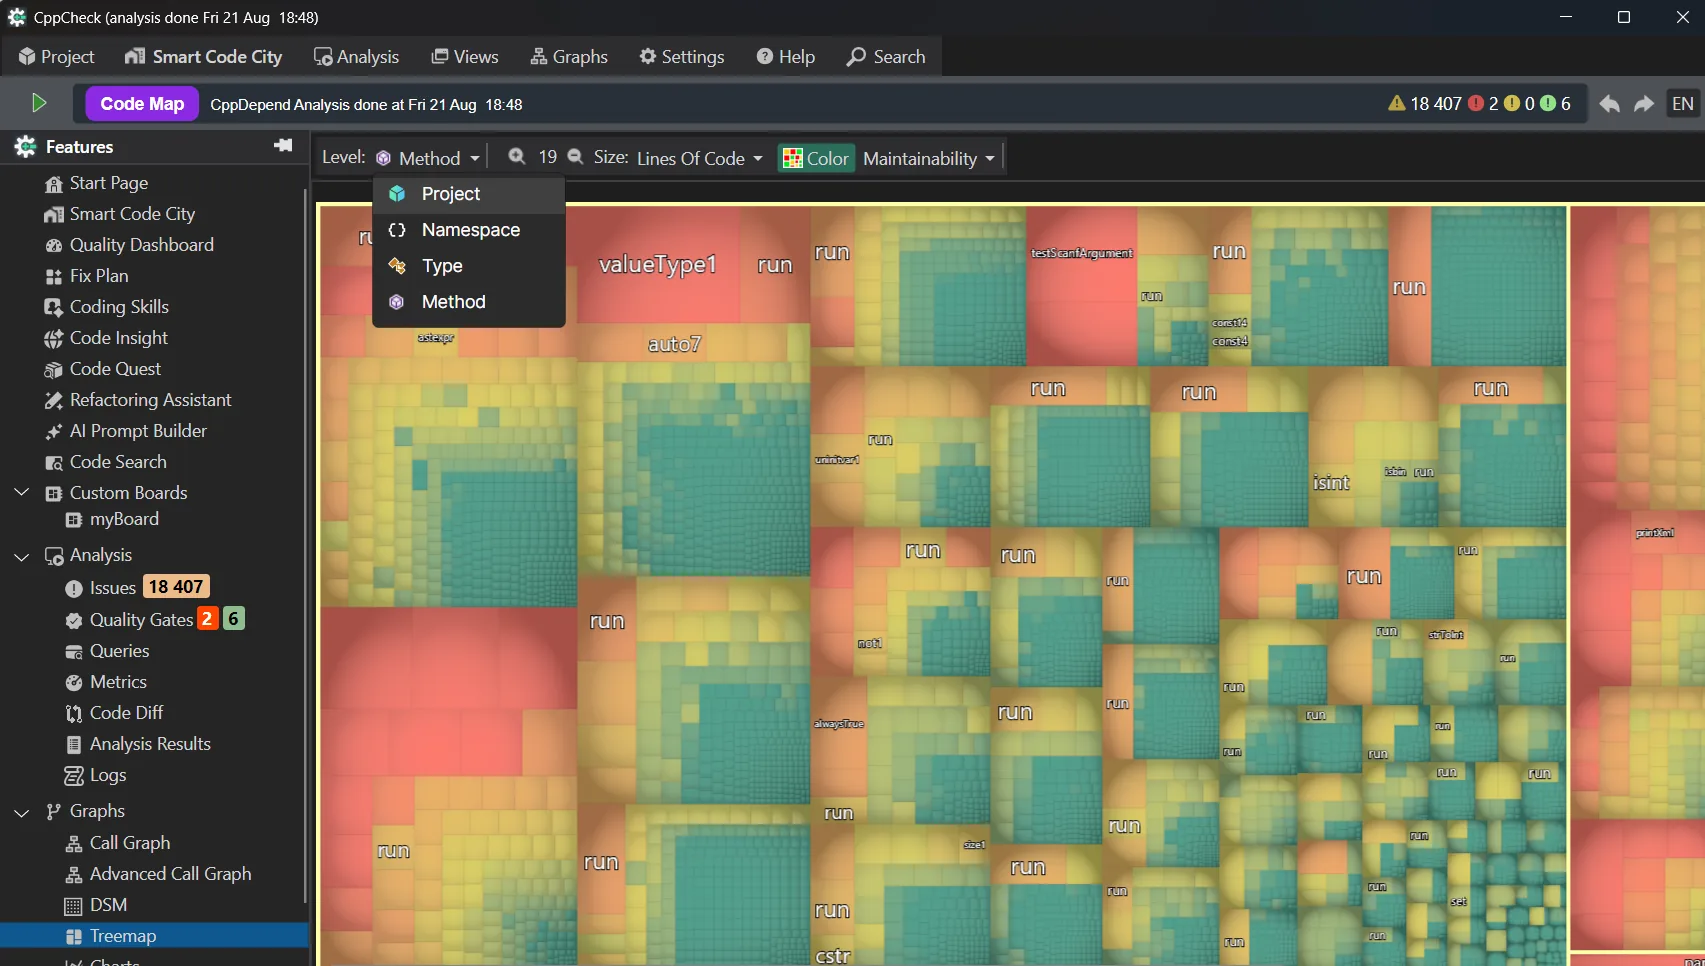Screen dimensions: 1705x966
Task: Open the Graphs menu
Action: pyautogui.click(x=569, y=57)
